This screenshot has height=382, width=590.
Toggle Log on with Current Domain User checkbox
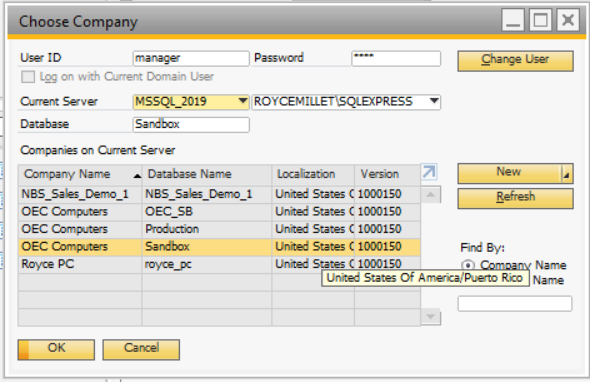click(28, 77)
